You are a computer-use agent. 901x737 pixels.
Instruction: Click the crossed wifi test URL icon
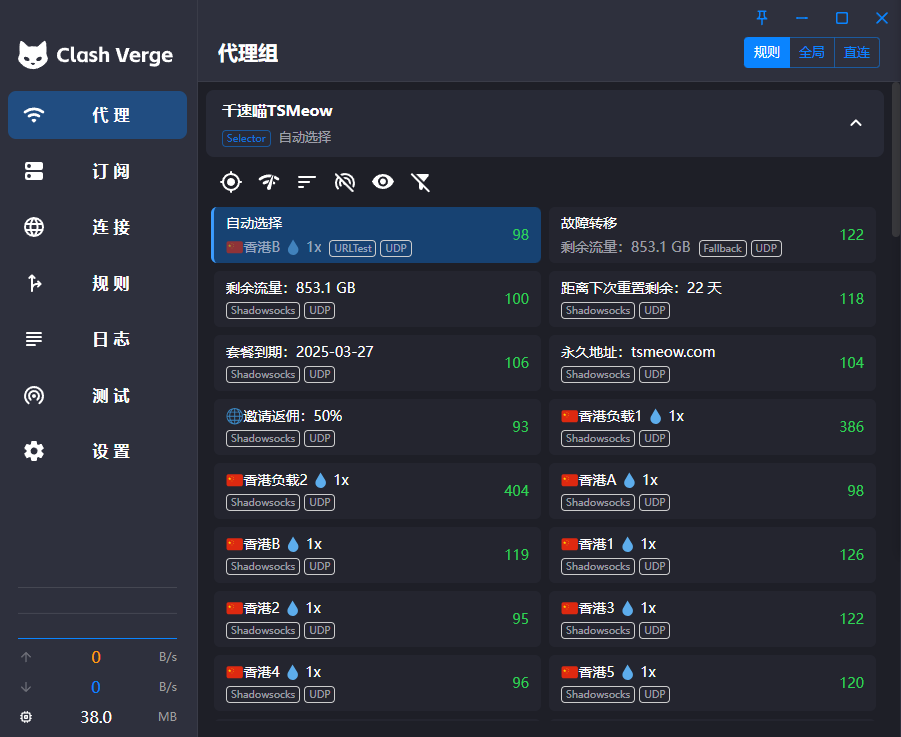click(345, 182)
